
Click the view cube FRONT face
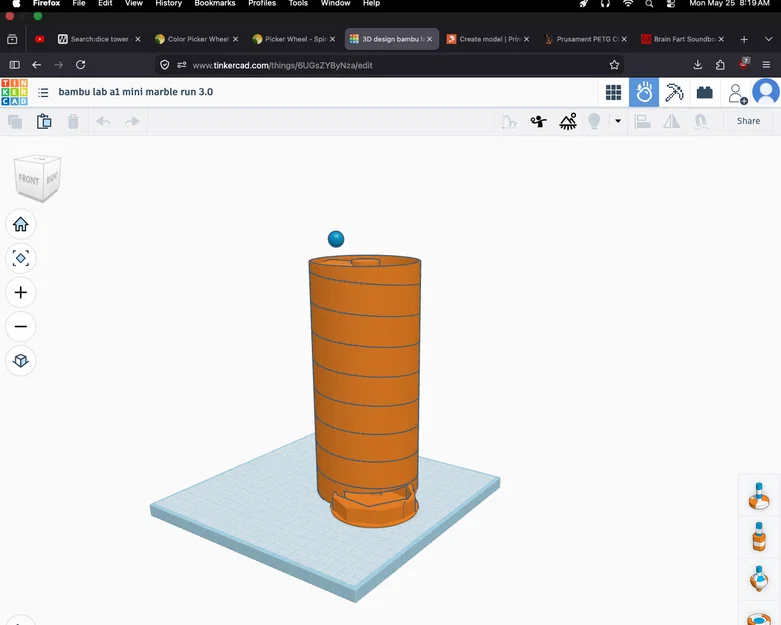pos(29,179)
